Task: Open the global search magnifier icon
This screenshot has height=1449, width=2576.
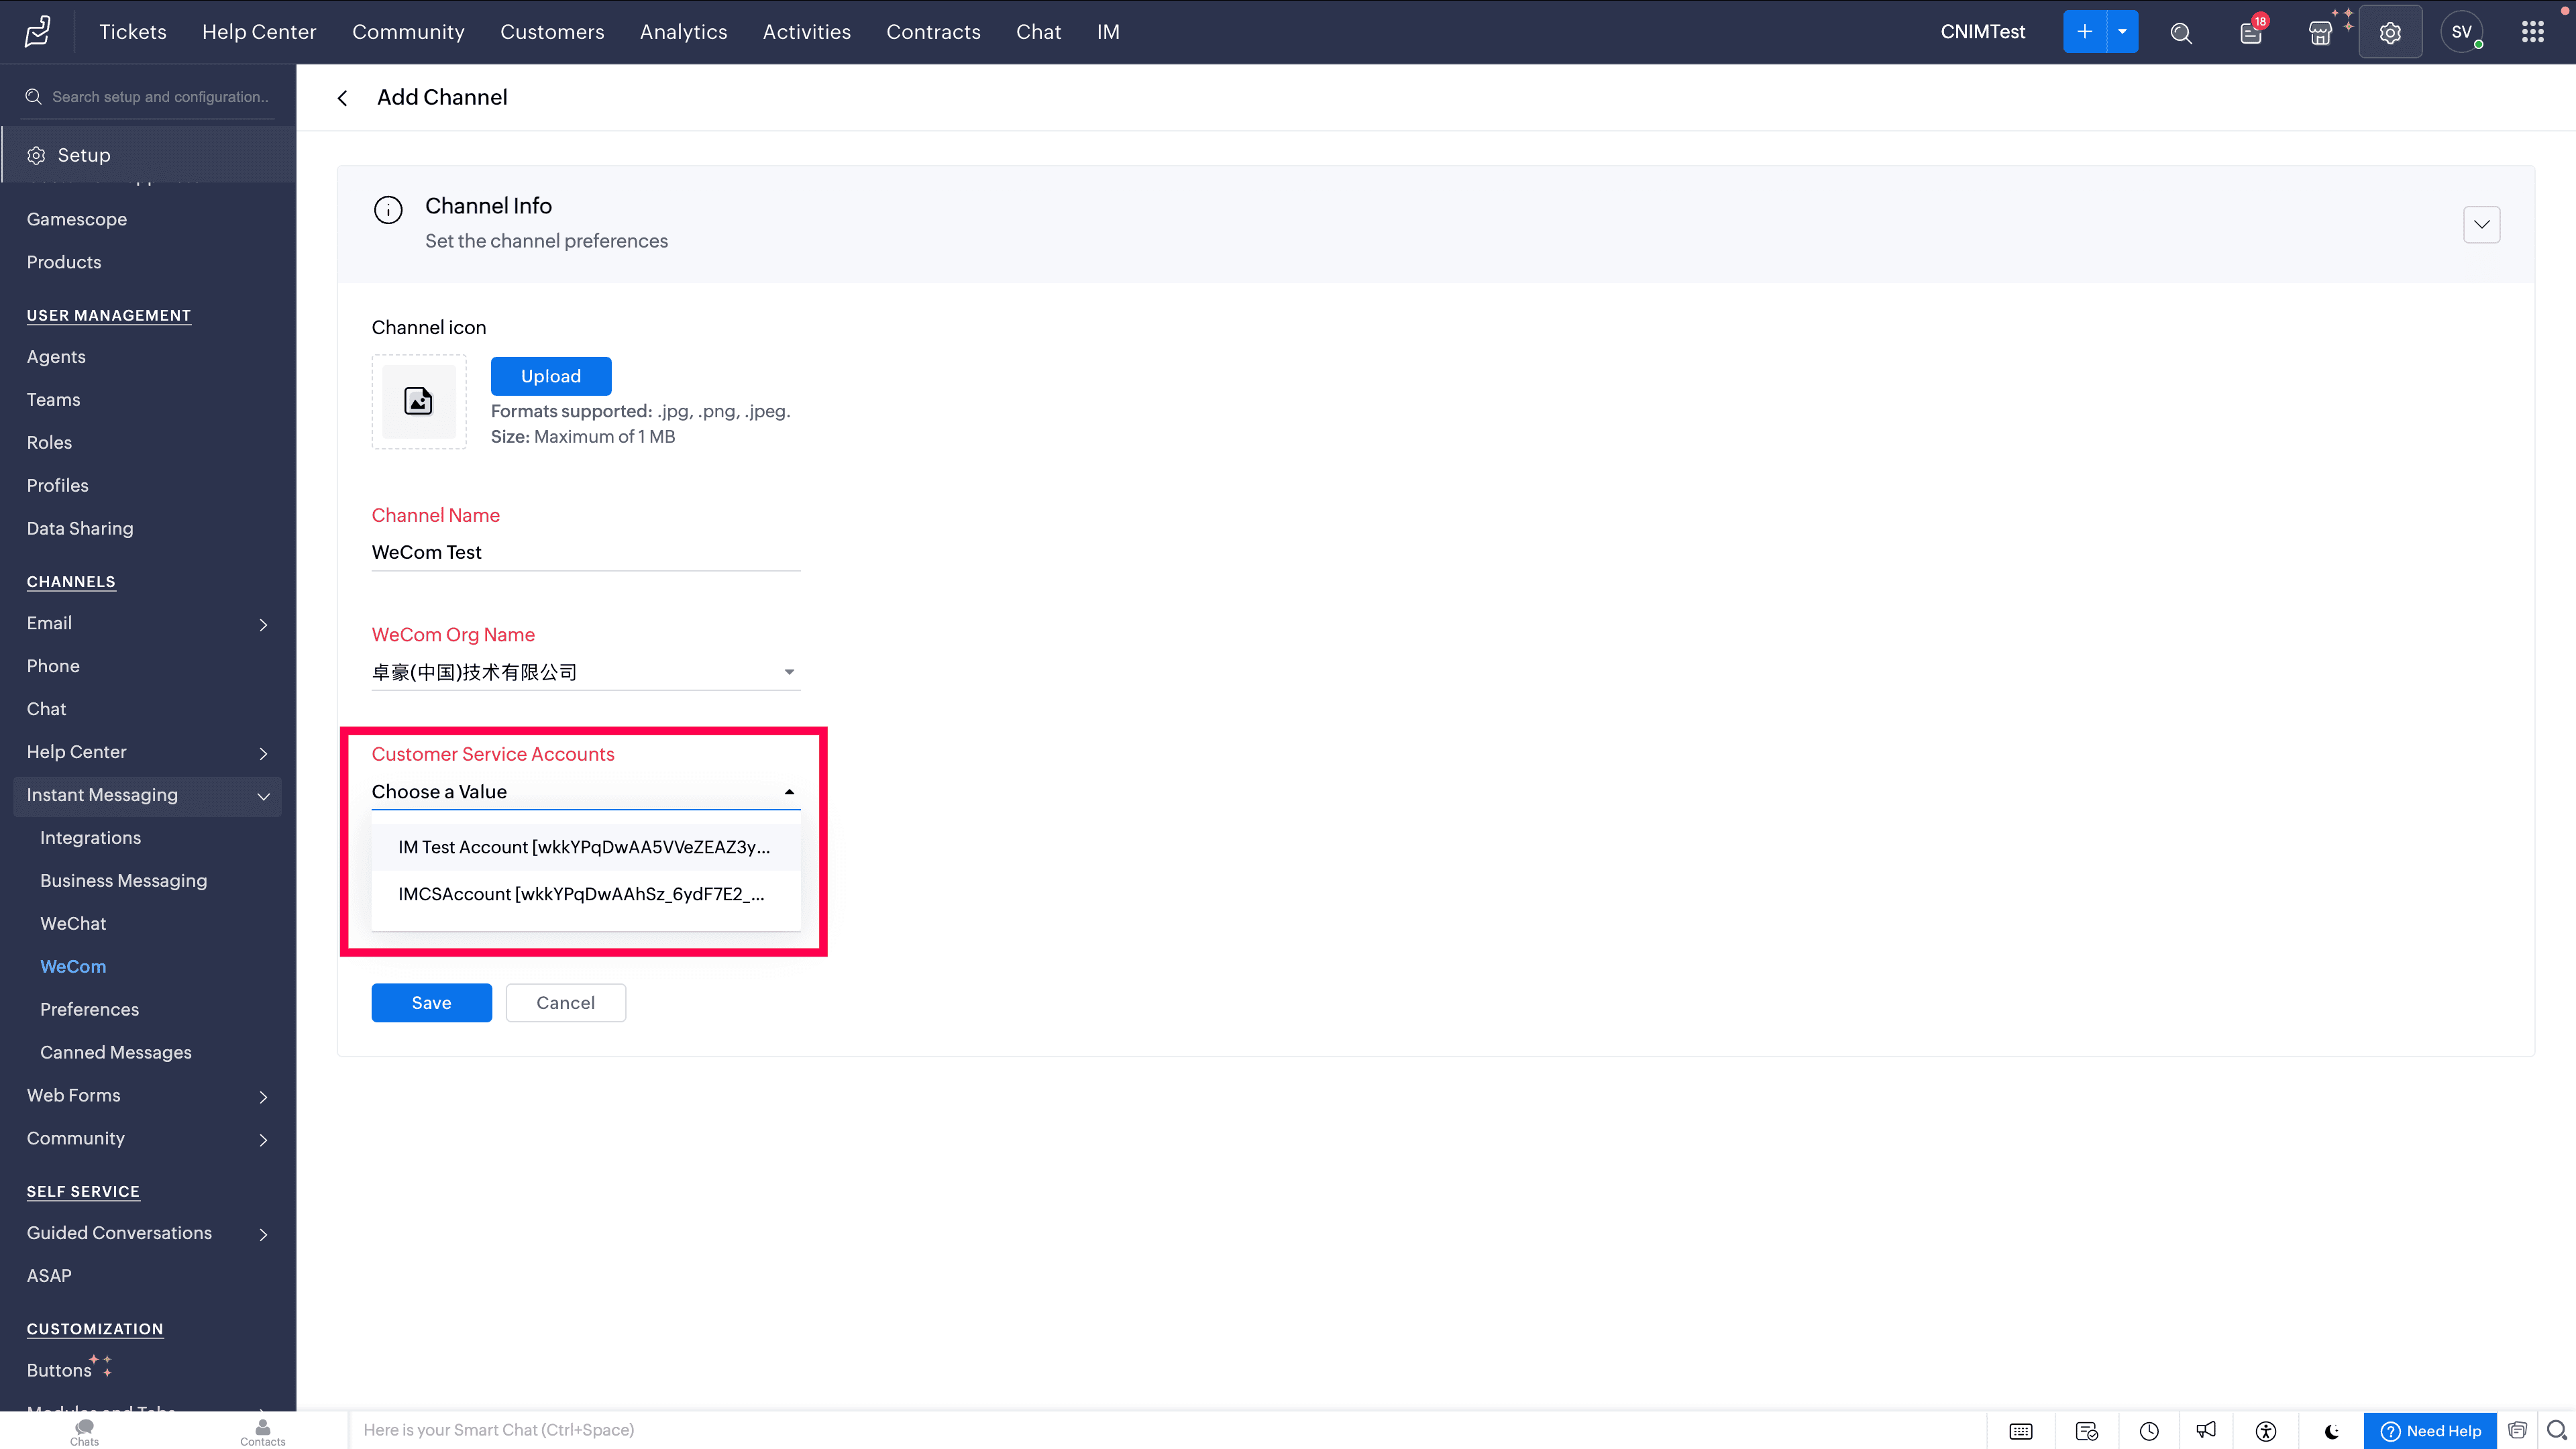Action: tap(2181, 33)
